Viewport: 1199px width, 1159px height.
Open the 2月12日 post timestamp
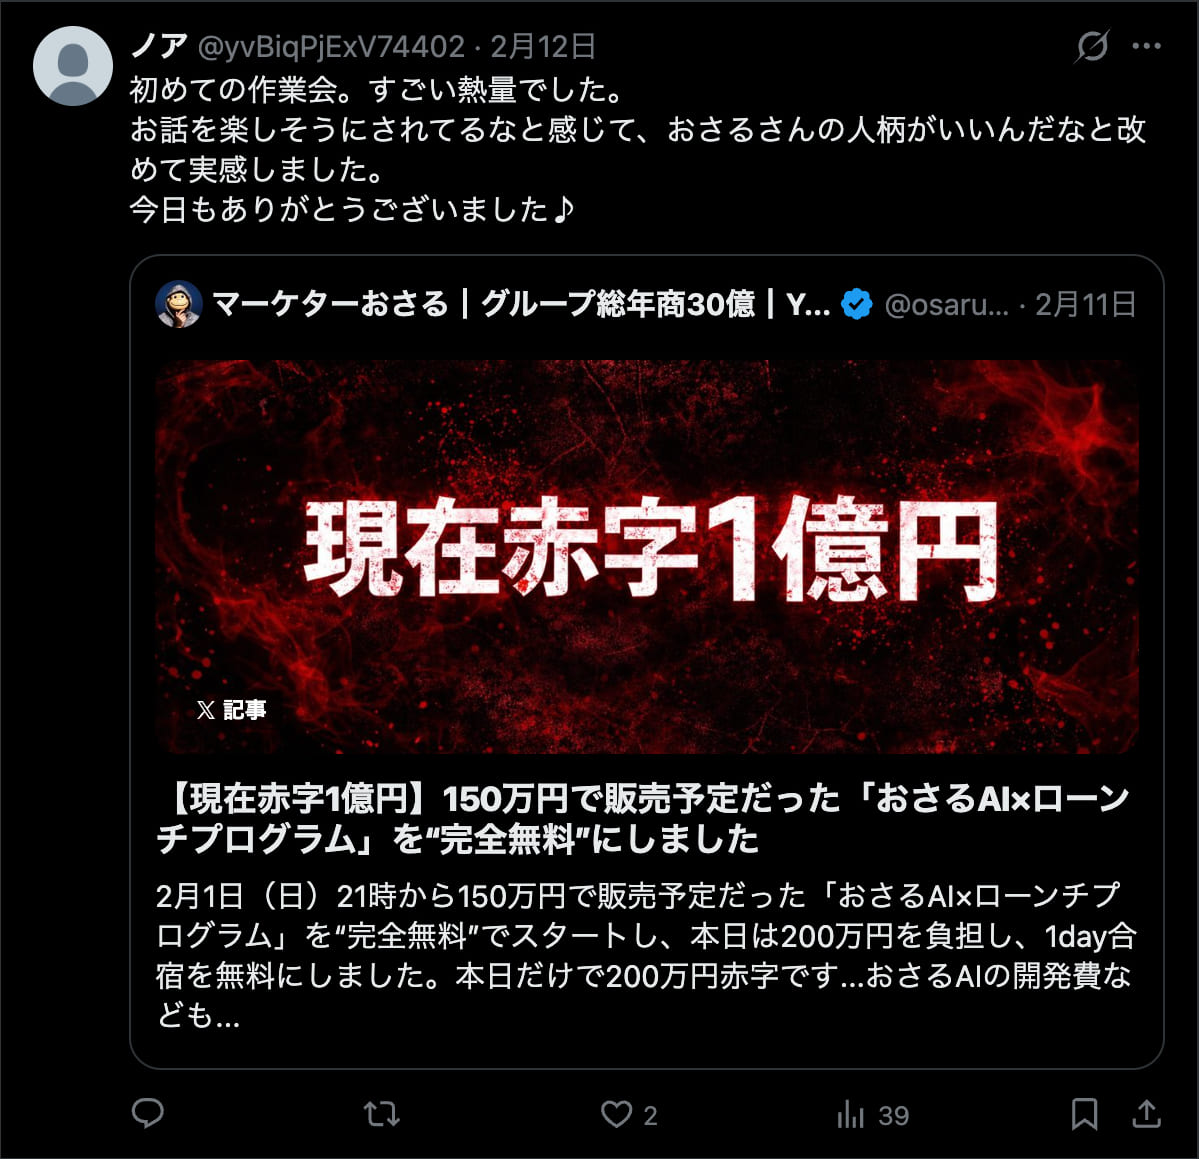543,47
